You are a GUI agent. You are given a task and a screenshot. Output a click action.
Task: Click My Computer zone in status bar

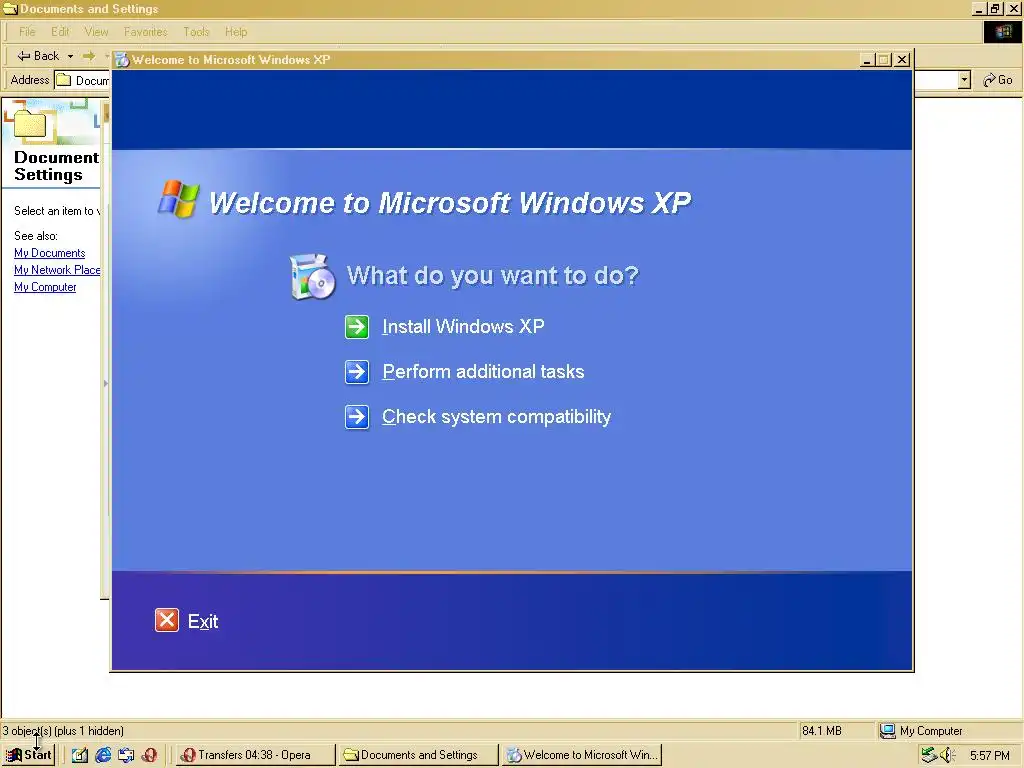coord(921,731)
